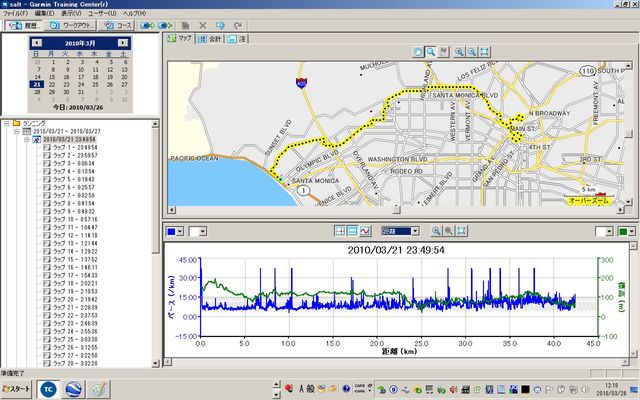Click the コース toolbar button
The width and height of the screenshot is (640, 400).
coord(118,25)
